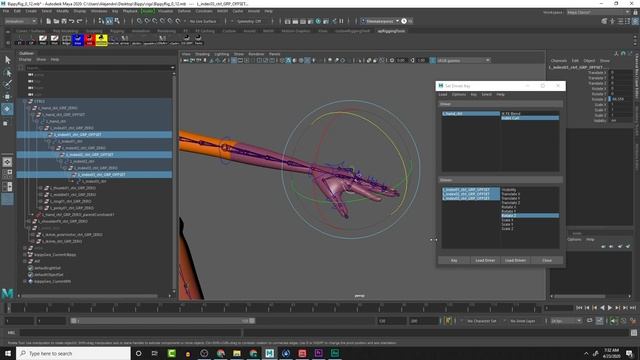
Task: Open Options menu in Set Driven Key window
Action: tap(459, 94)
